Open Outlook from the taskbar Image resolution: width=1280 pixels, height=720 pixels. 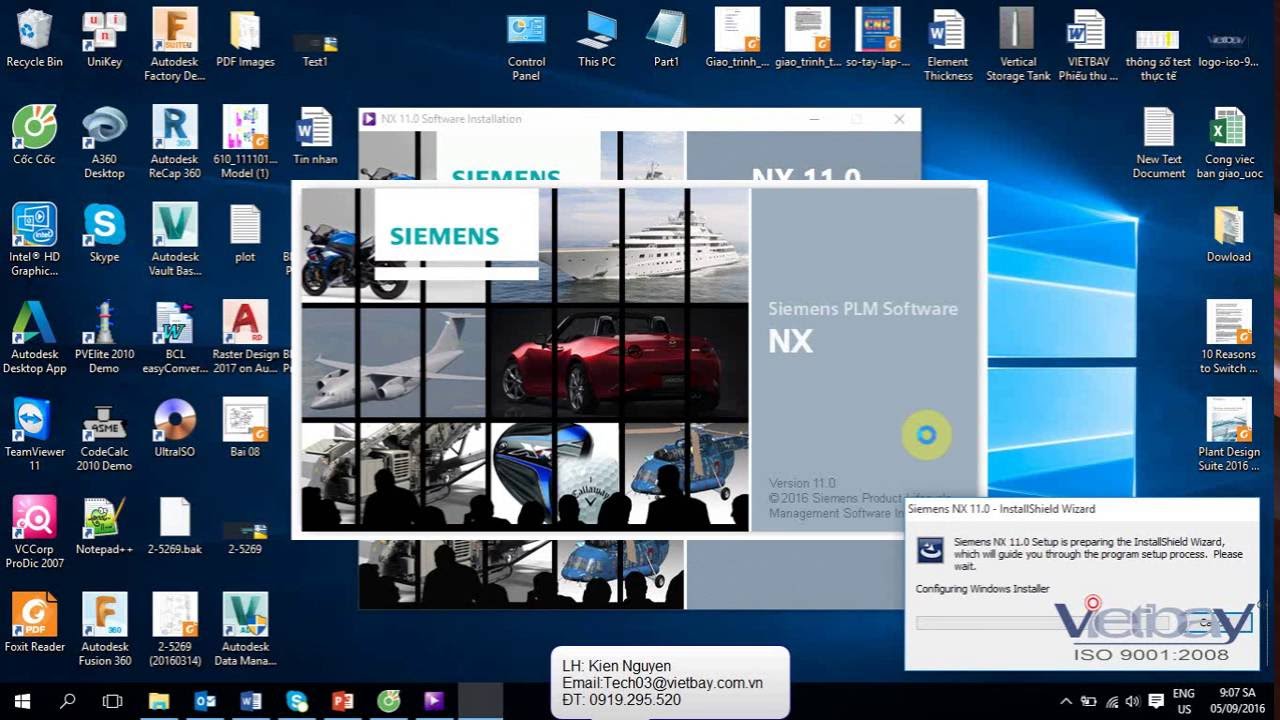[x=205, y=701]
